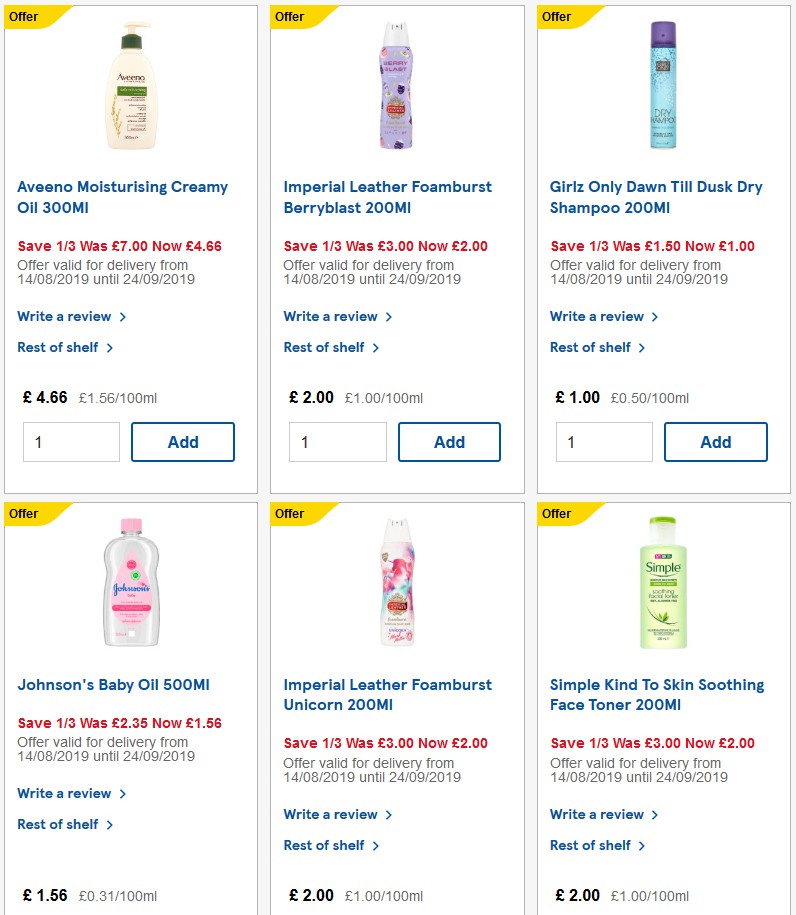796x915 pixels.
Task: Open the Foamburst Unicorn 200Ml product page
Action: point(388,694)
